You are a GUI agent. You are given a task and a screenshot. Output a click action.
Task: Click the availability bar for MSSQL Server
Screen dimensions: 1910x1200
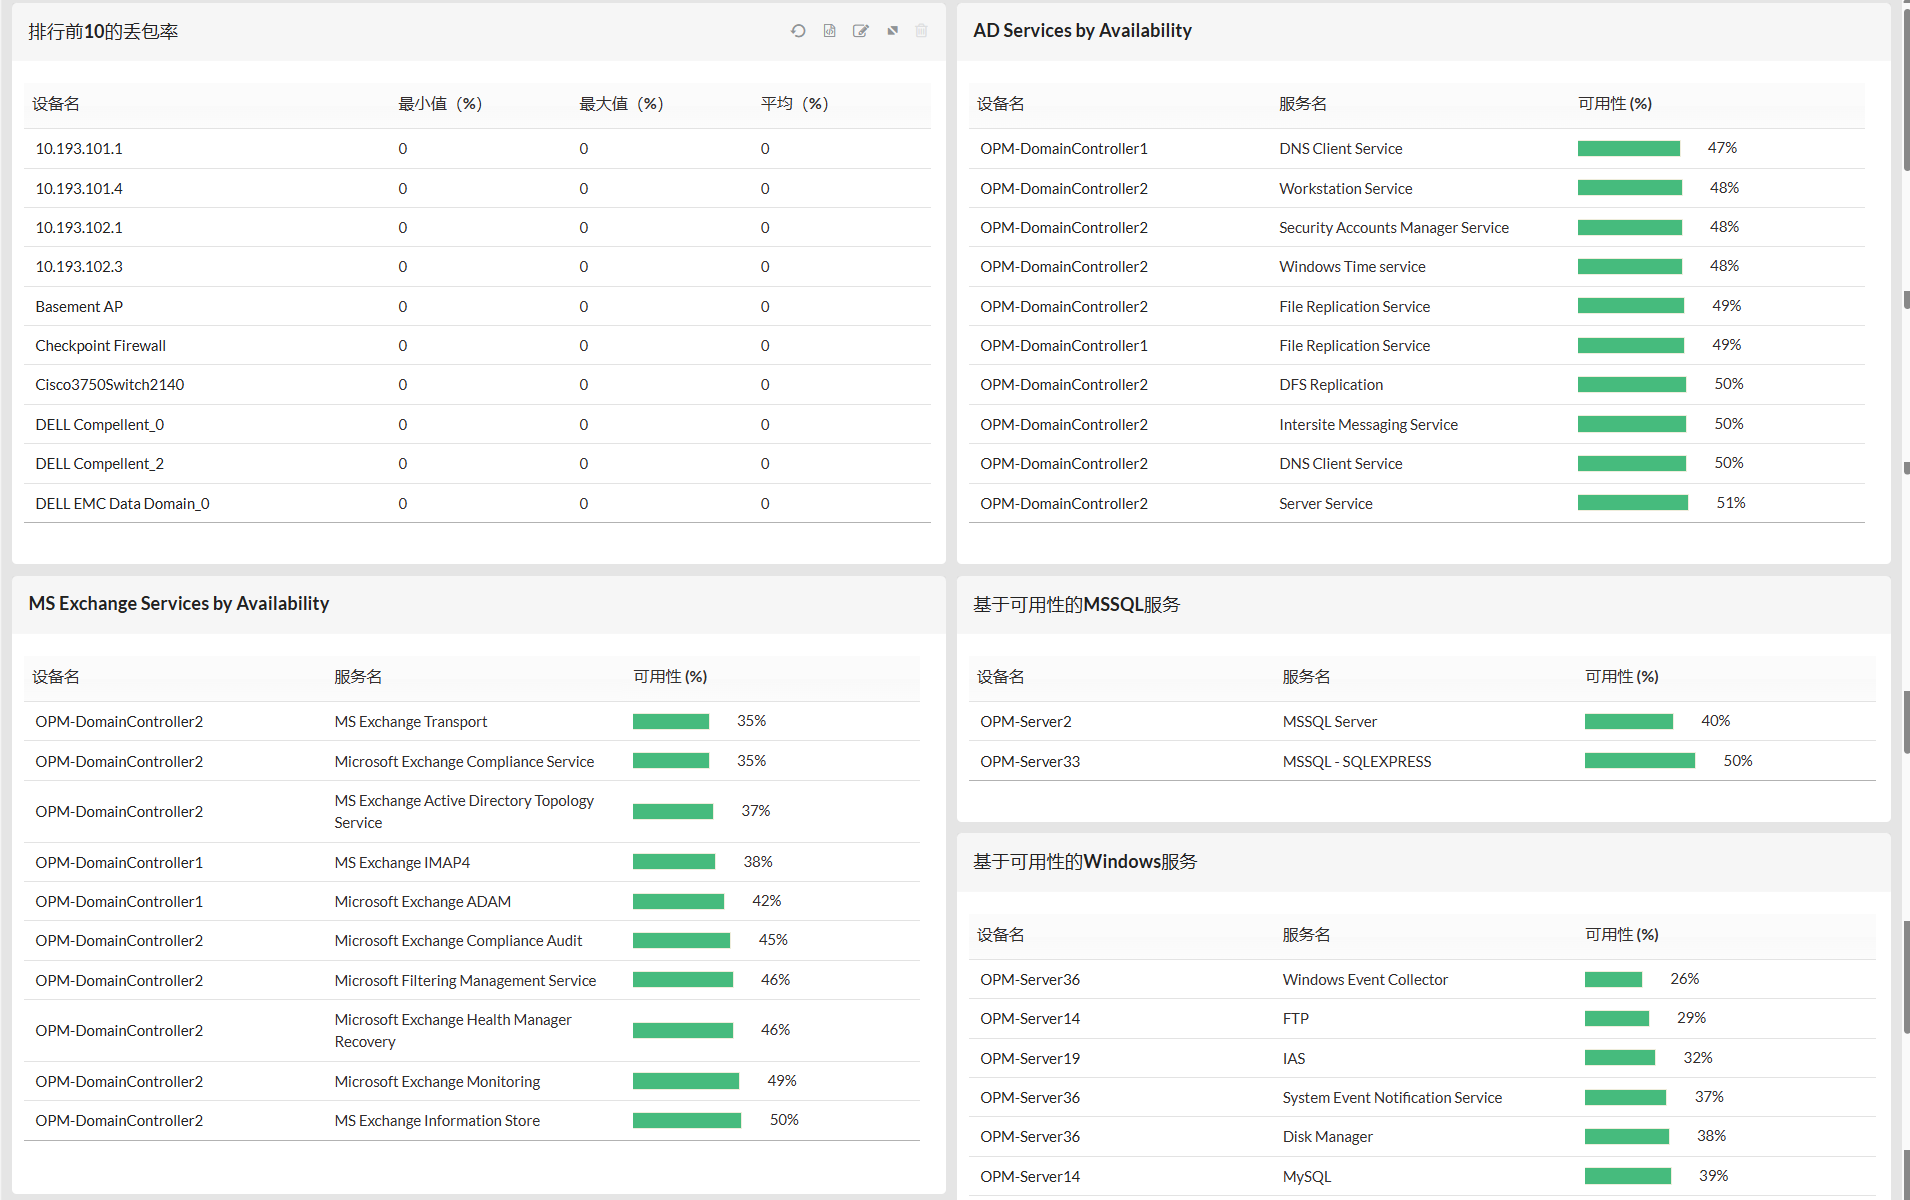tap(1628, 722)
